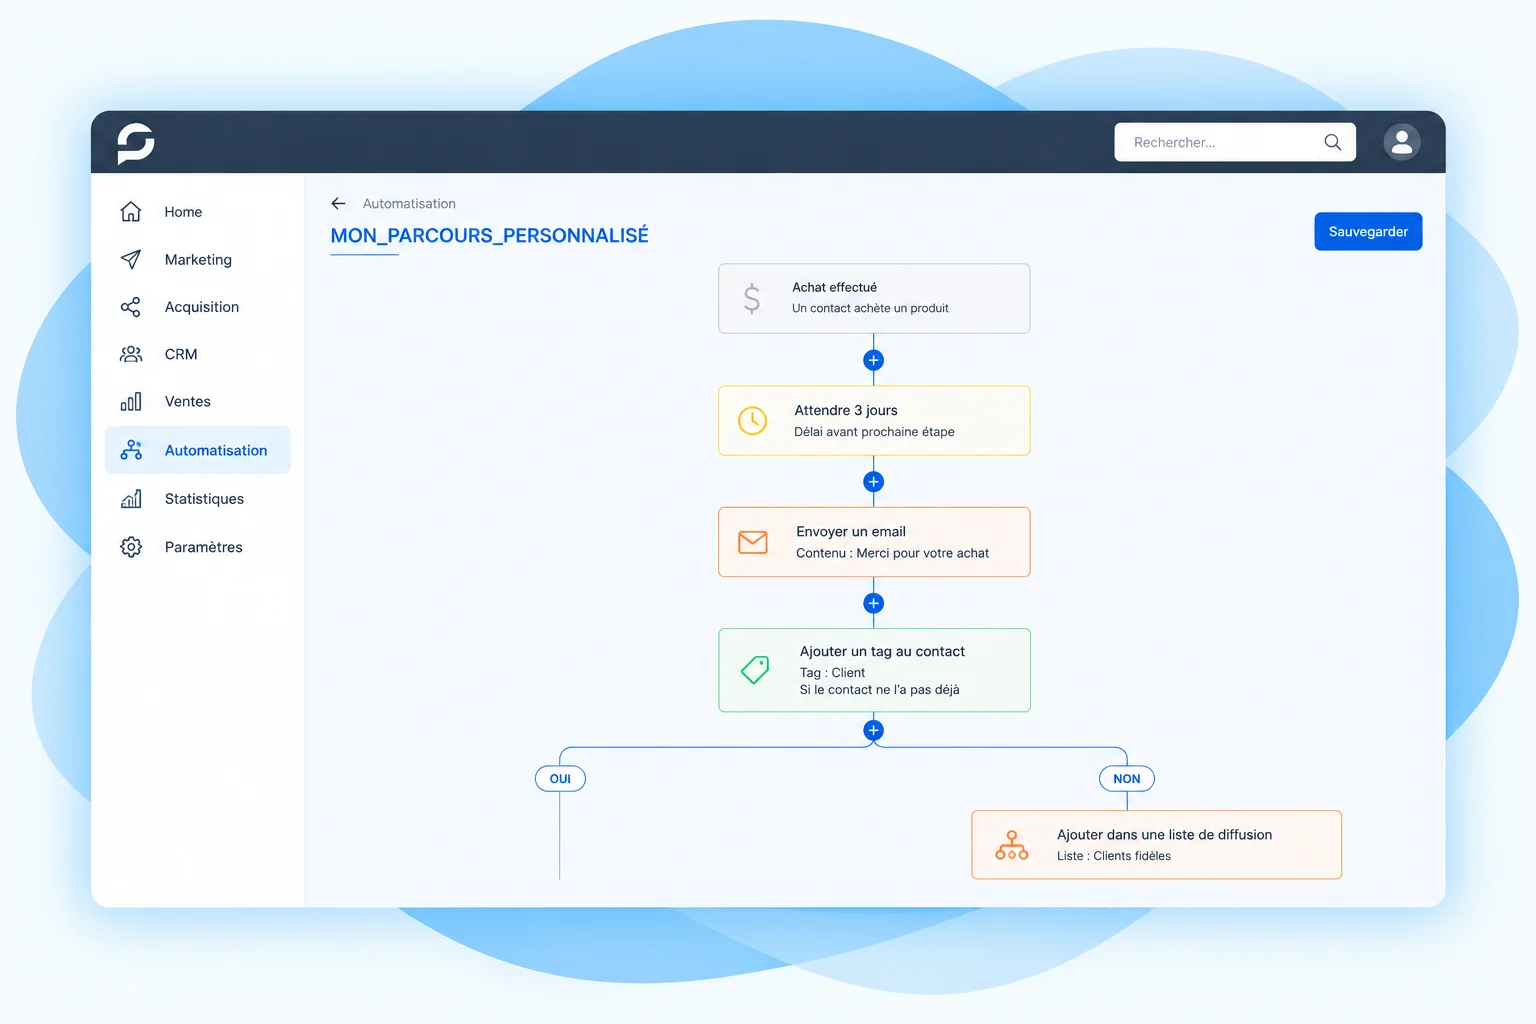Select Automatisation in the sidebar
The width and height of the screenshot is (1536, 1024).
click(198, 450)
